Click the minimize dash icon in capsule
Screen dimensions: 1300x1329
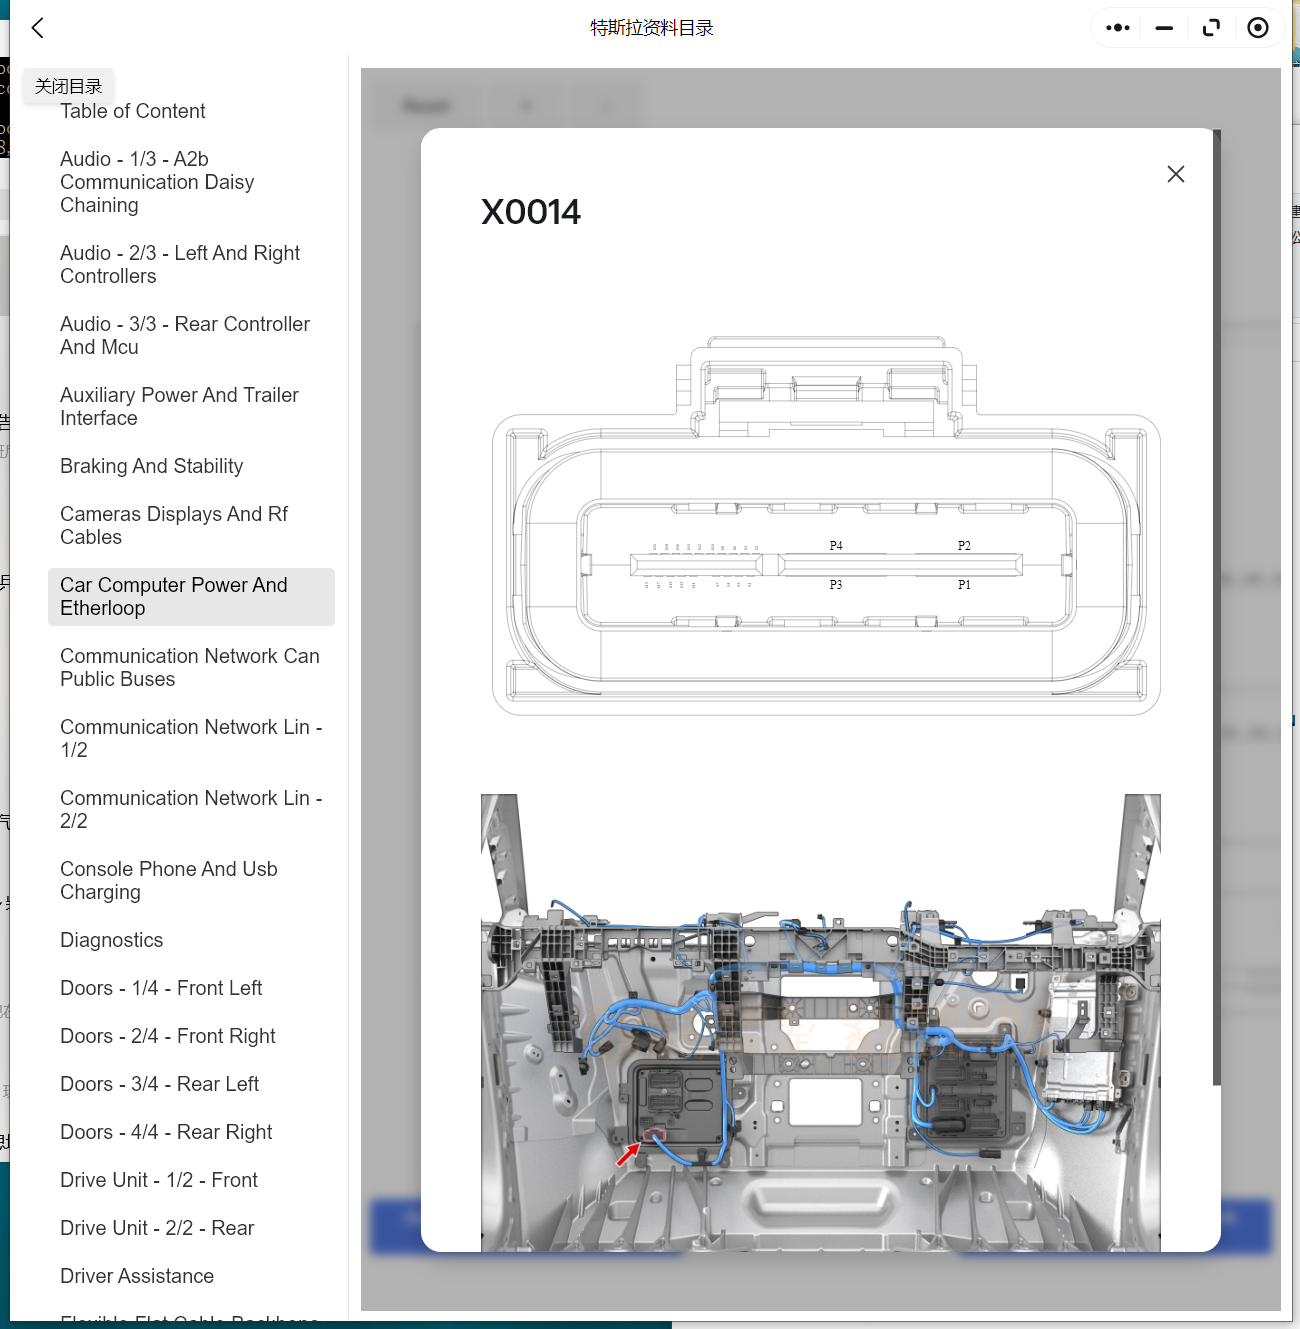pyautogui.click(x=1164, y=28)
